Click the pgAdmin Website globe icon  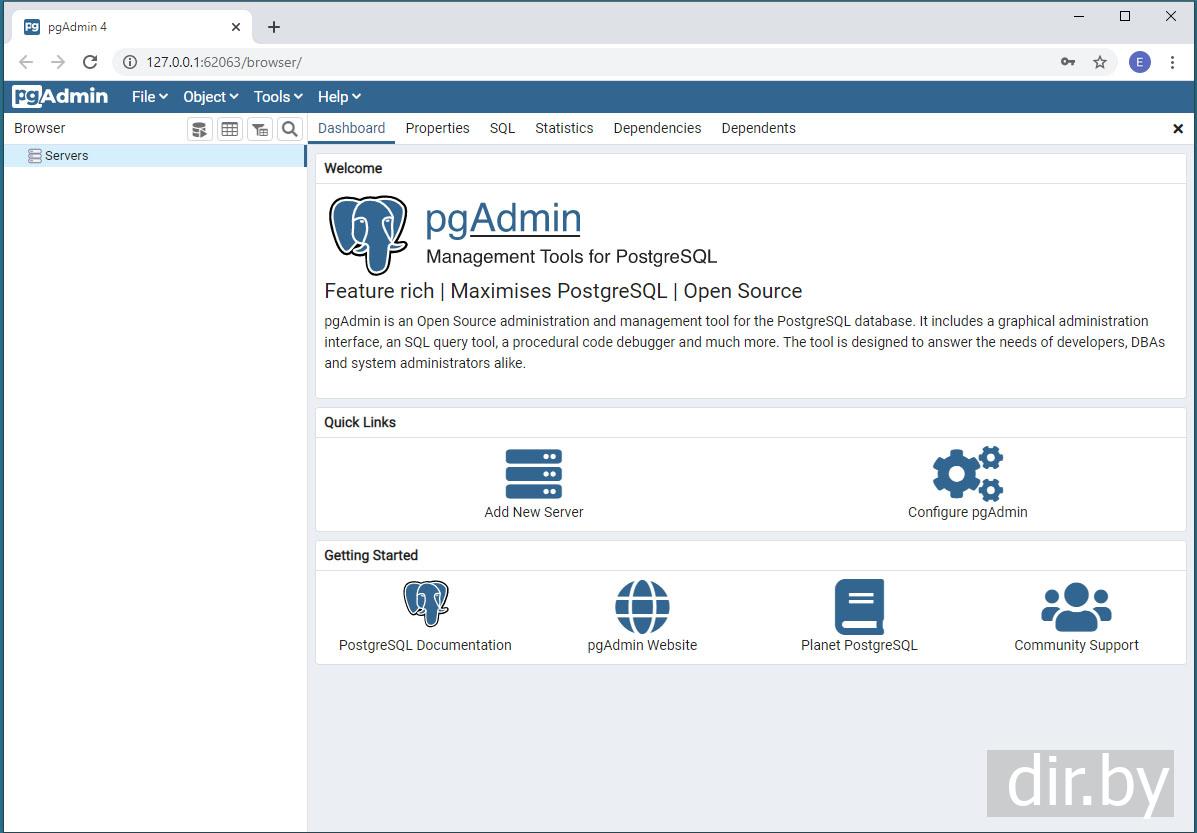pos(642,607)
